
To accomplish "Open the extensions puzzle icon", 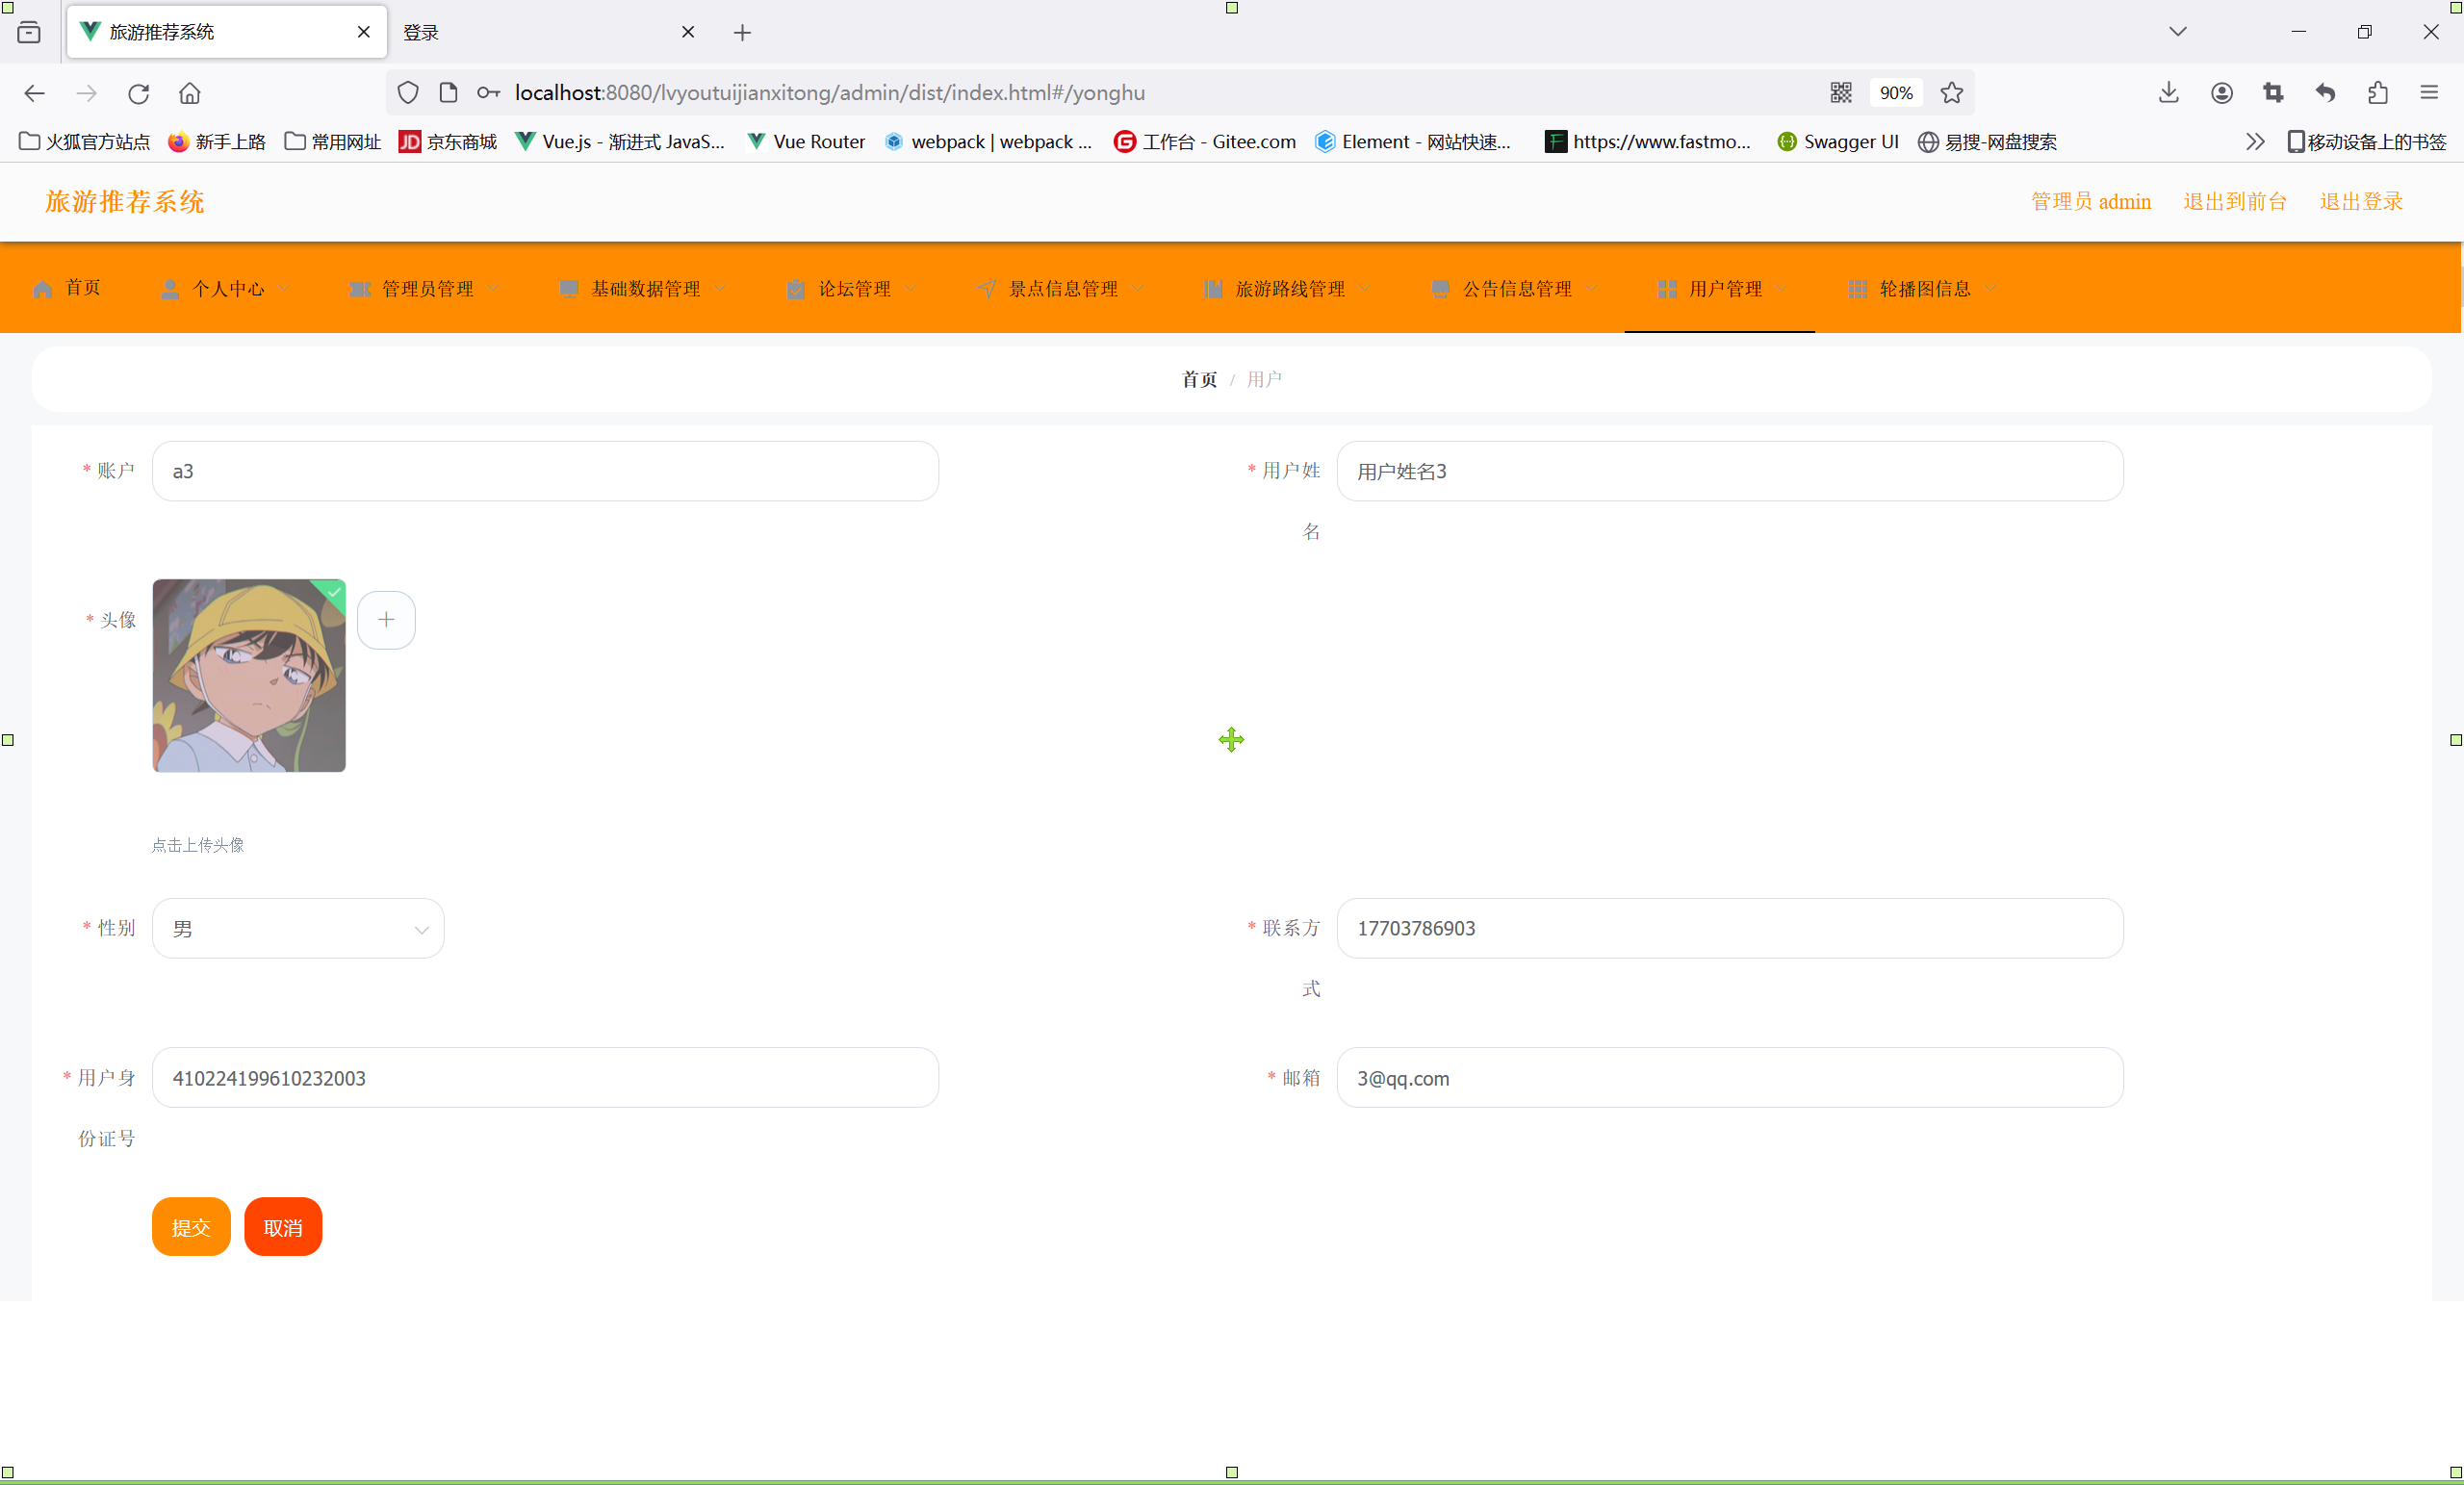I will [x=2378, y=93].
